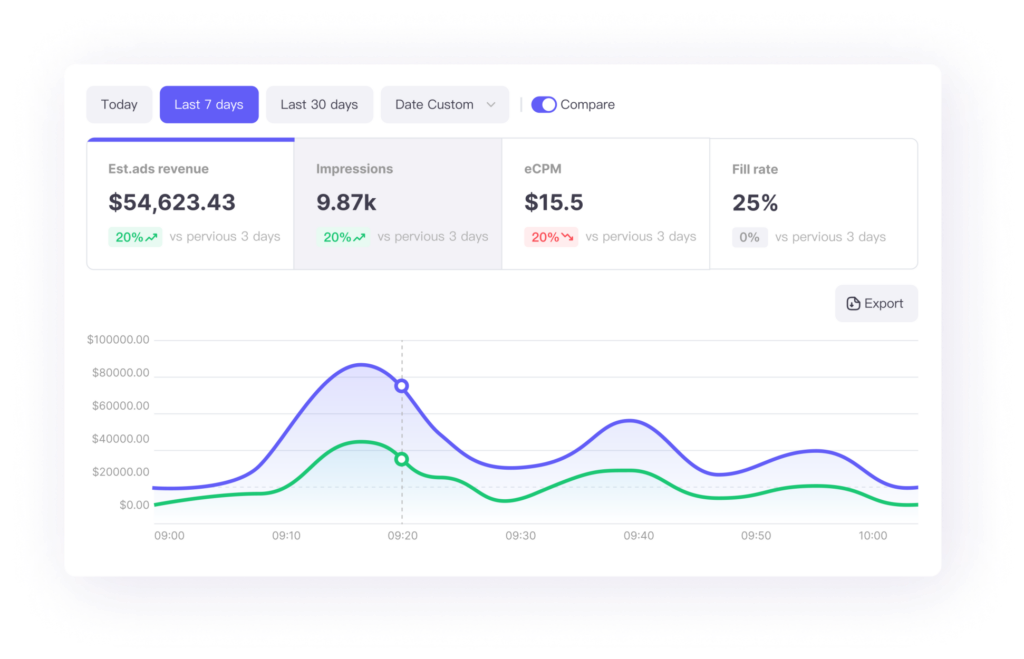Switch to the eCPM metric tab
This screenshot has width=1024, height=659.
tap(606, 204)
